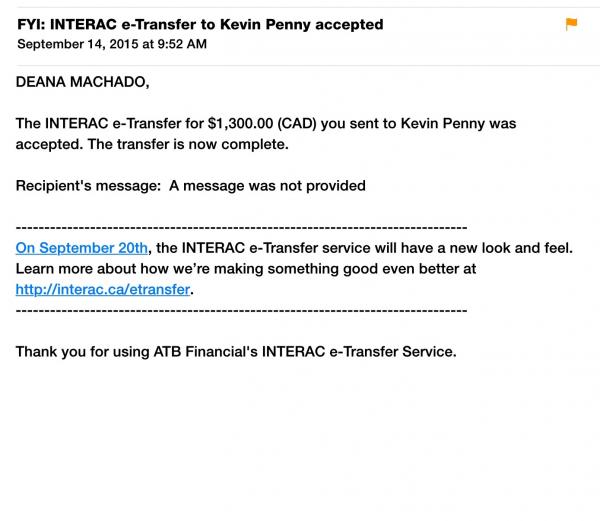Click the orange flag icon
This screenshot has width=600, height=521.
pos(571,24)
